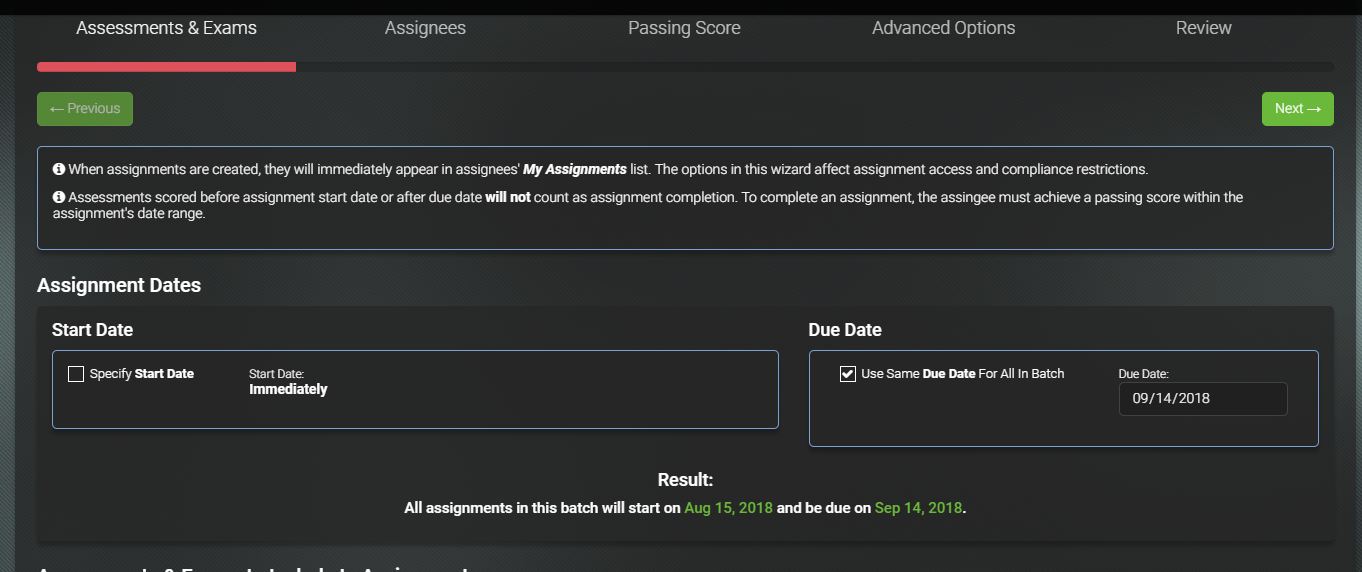1362x572 pixels.
Task: Click the Due Date field showing 09/14/2018
Action: 1203,398
